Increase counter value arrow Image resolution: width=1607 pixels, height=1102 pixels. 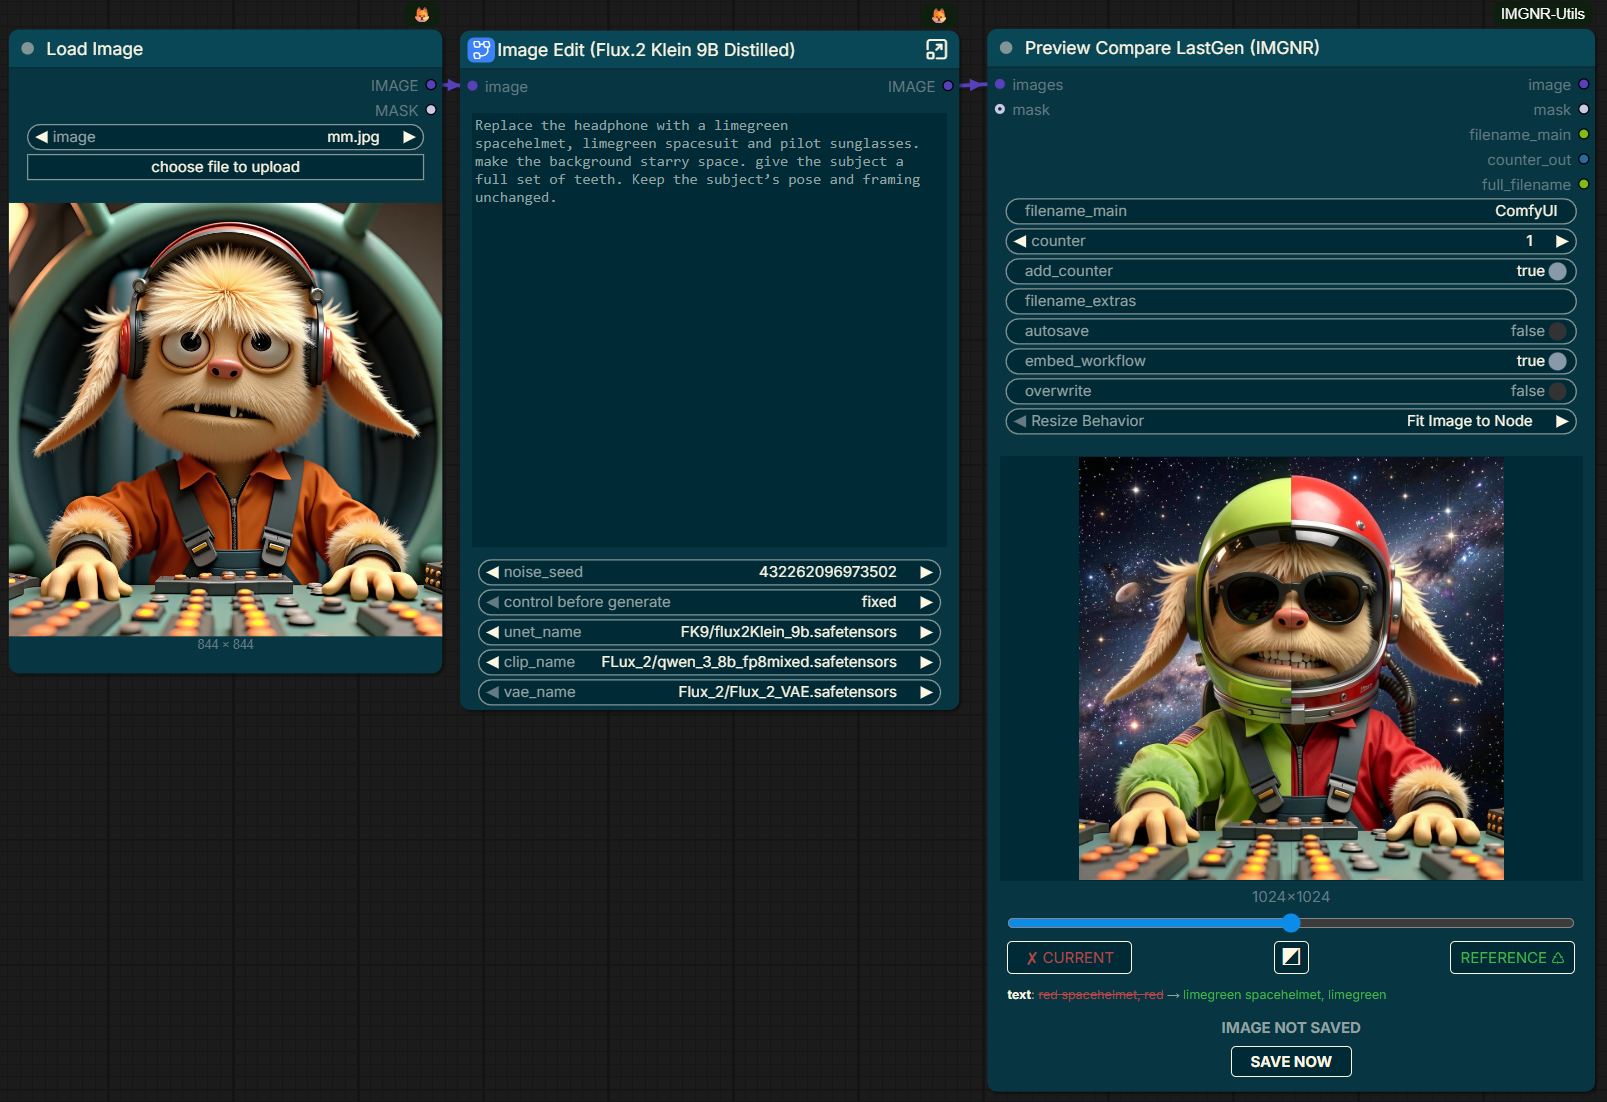(1562, 241)
